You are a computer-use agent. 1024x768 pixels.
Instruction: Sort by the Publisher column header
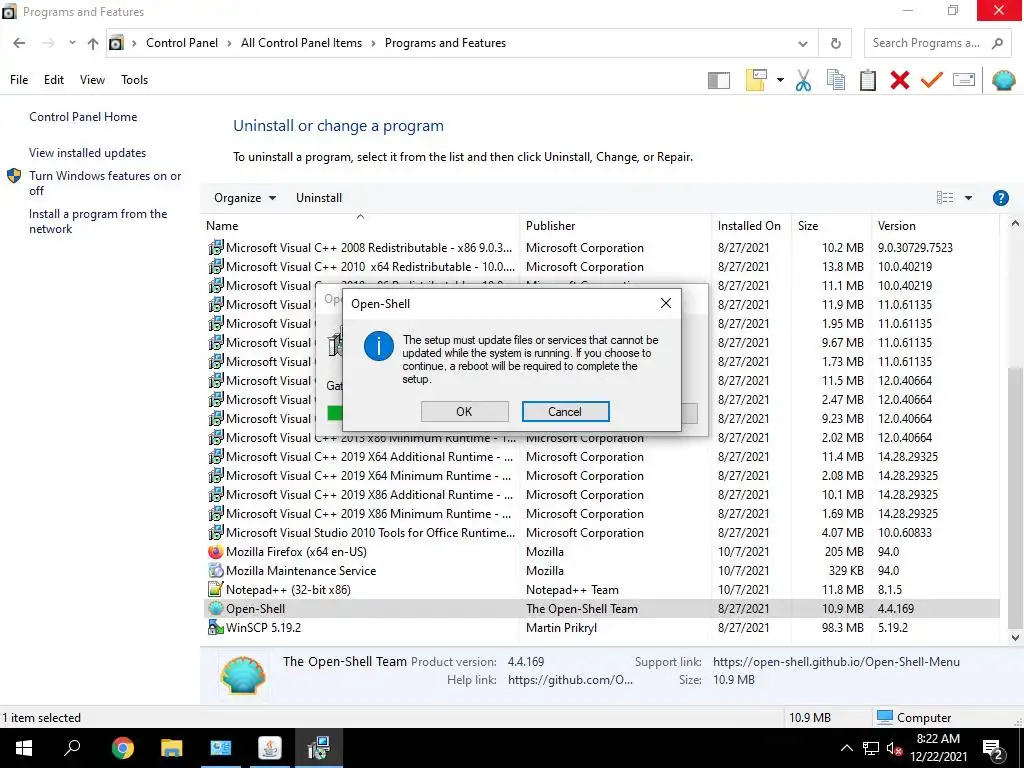[615, 226]
